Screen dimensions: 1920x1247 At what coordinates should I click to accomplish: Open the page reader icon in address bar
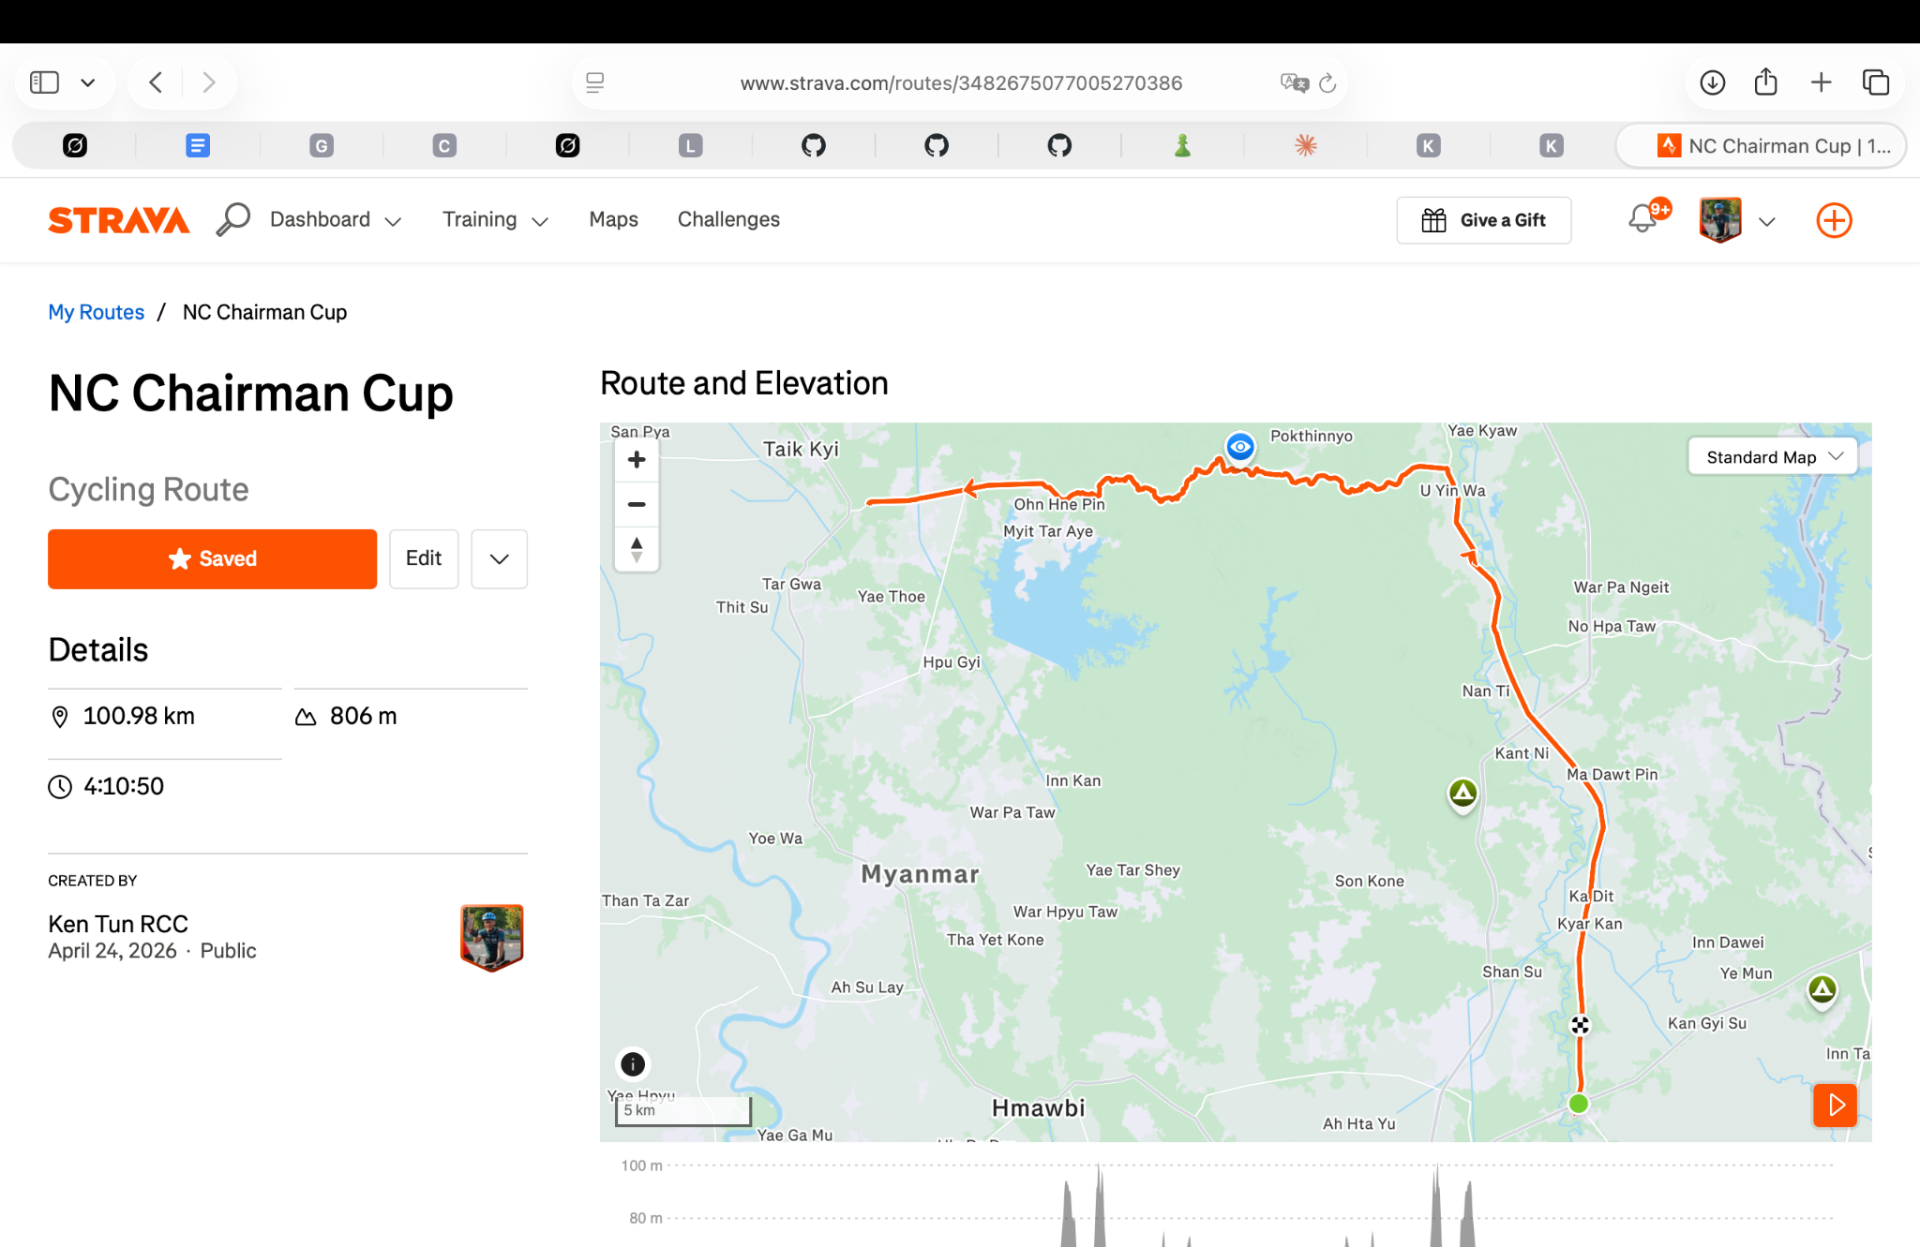click(x=595, y=83)
